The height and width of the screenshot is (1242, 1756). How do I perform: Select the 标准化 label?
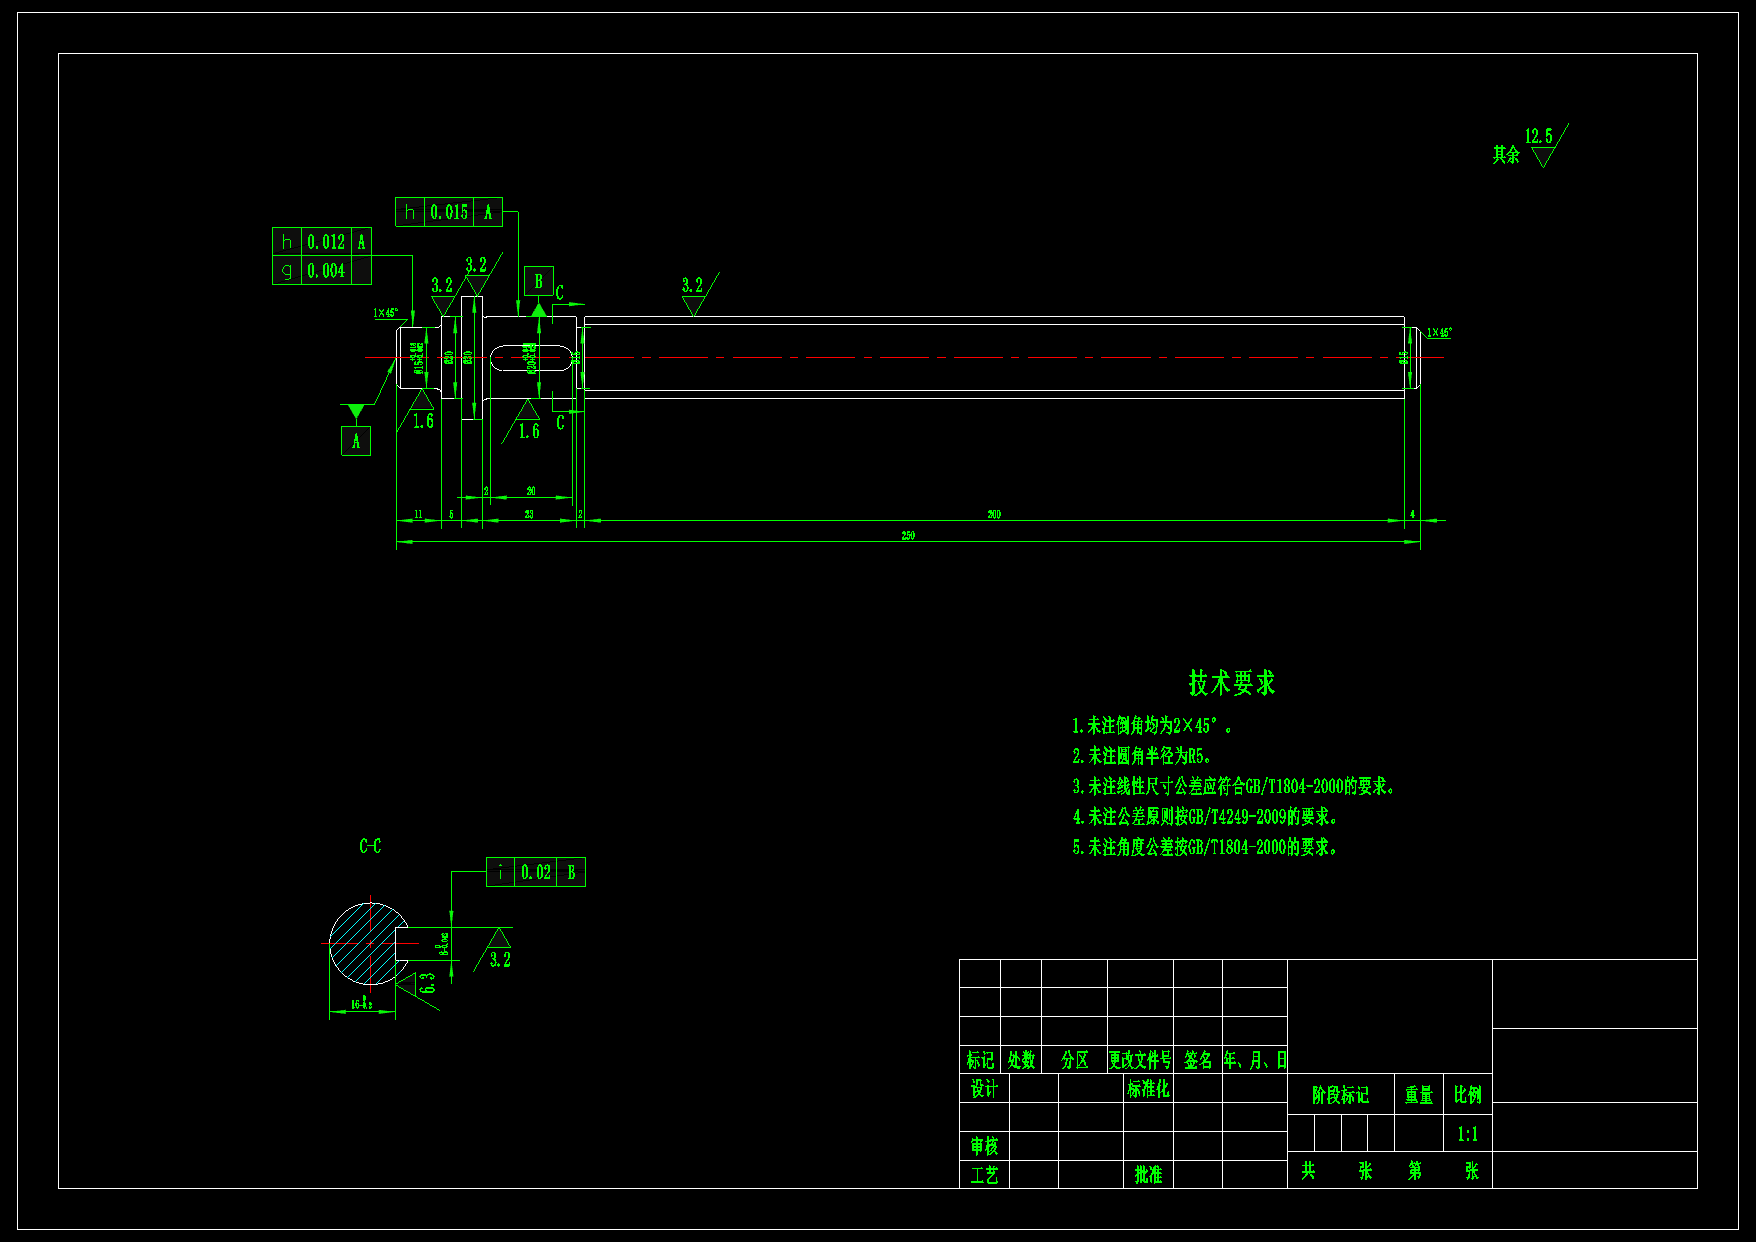click(x=1148, y=1088)
